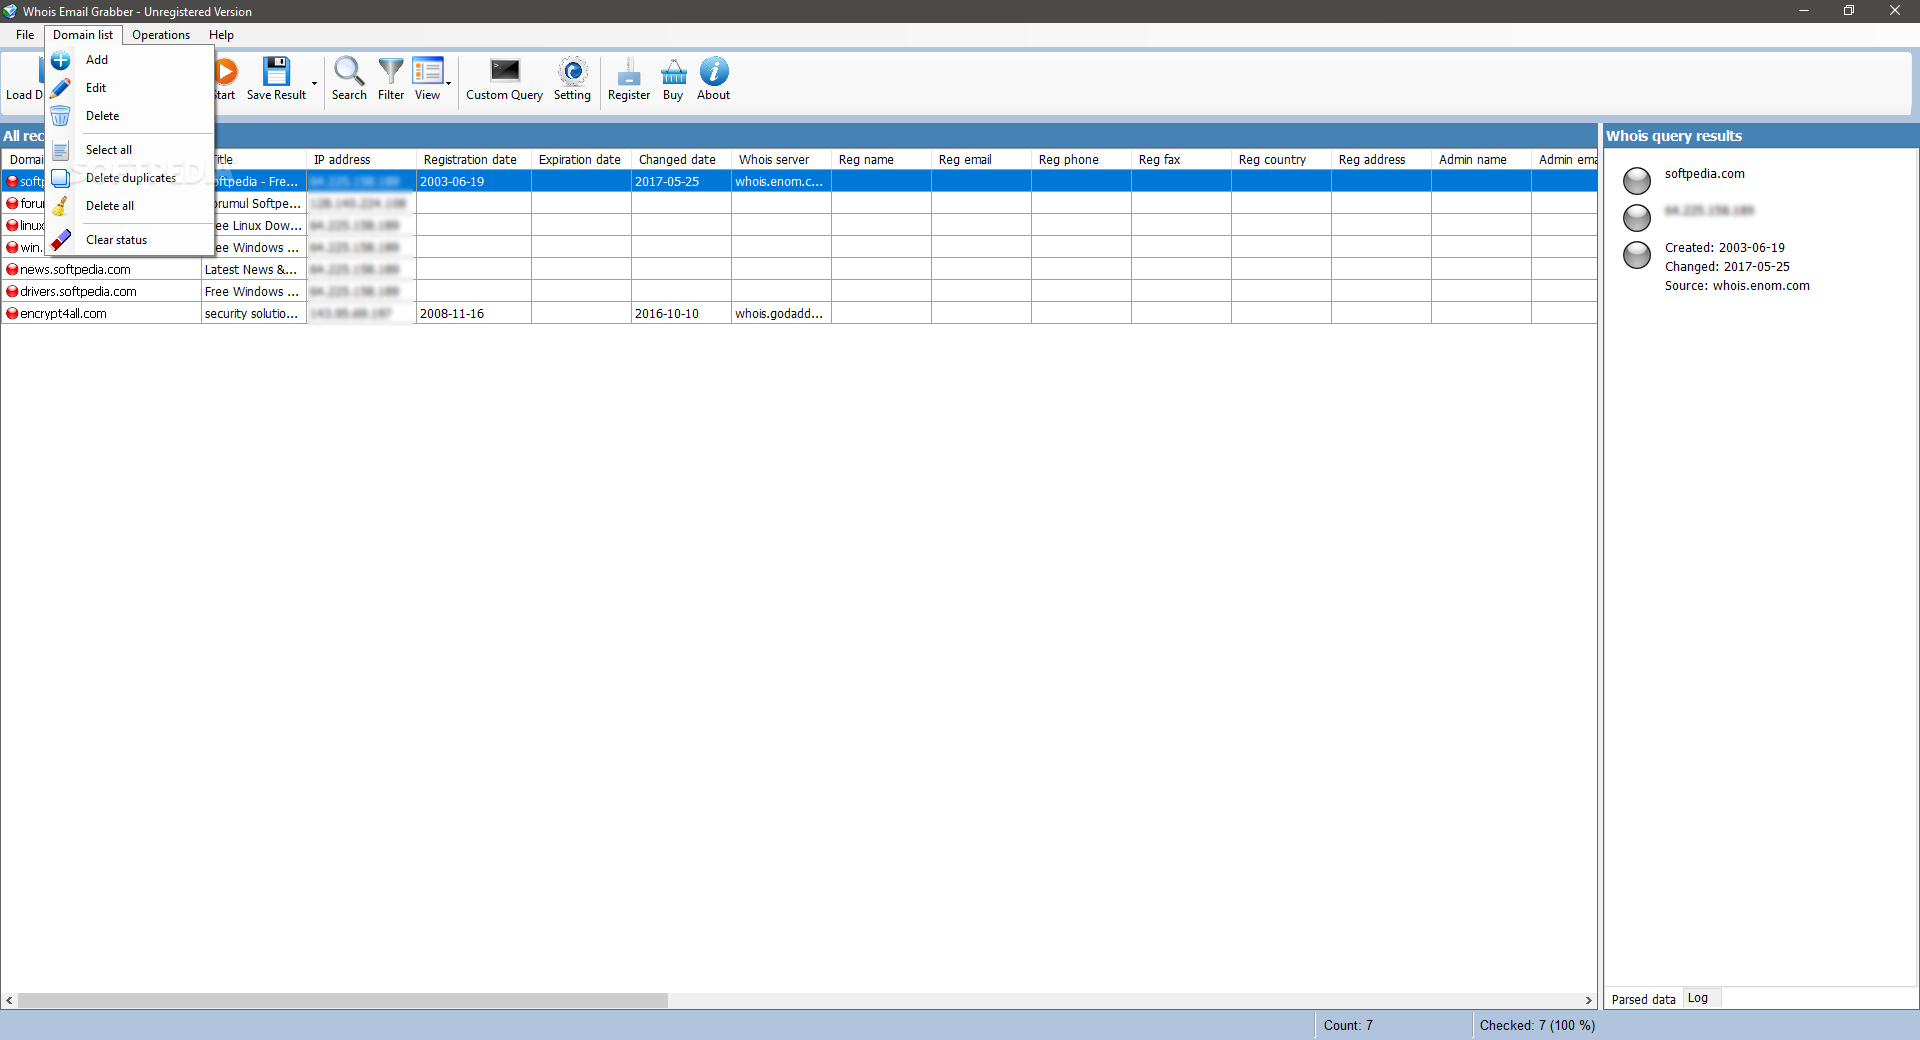1920x1040 pixels.
Task: Click the Select all list icon
Action: [x=61, y=150]
